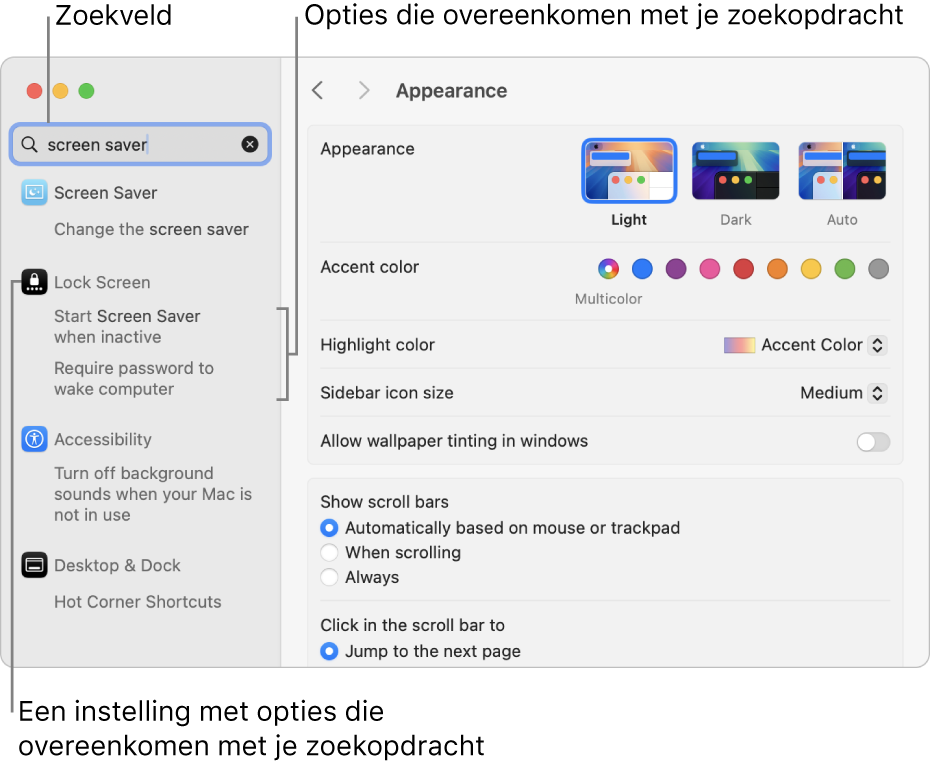Screen dimensions: 931x769
Task: Clear the search field text
Action: 250,145
